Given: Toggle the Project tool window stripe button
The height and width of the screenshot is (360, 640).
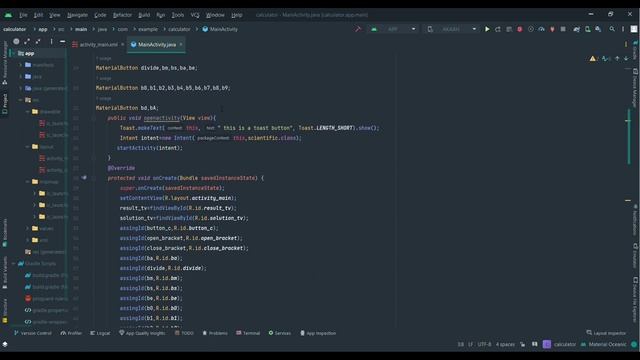Looking at the screenshot, I should pyautogui.click(x=5, y=104).
